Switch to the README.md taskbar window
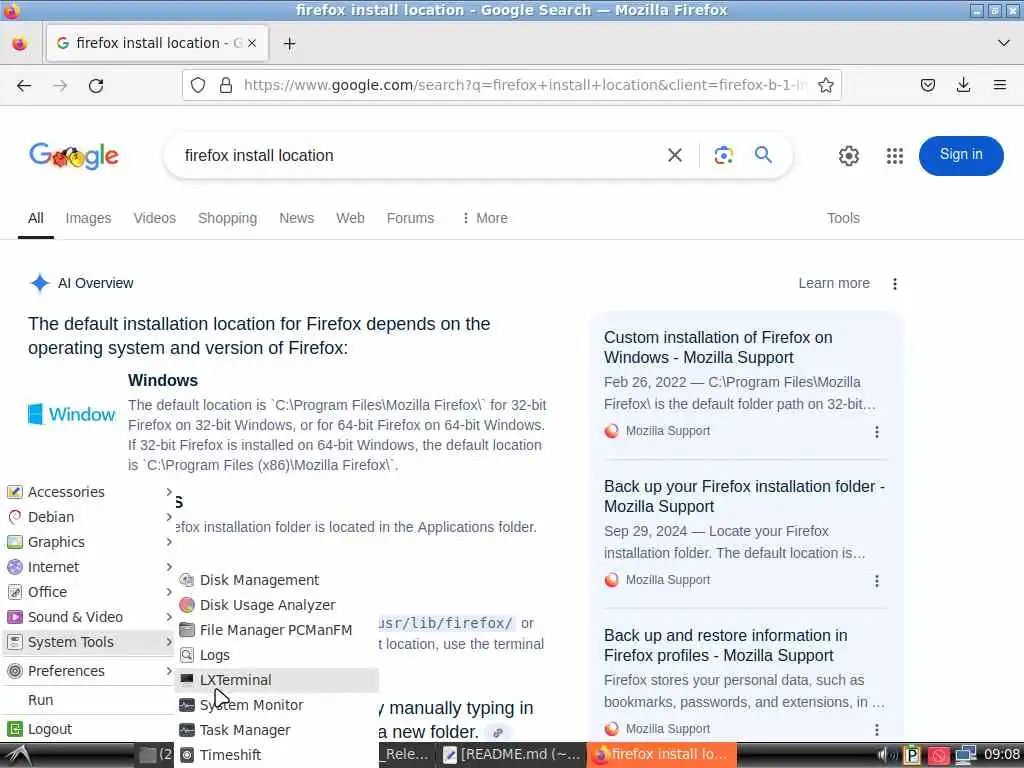The image size is (1024, 768). pyautogui.click(x=512, y=755)
